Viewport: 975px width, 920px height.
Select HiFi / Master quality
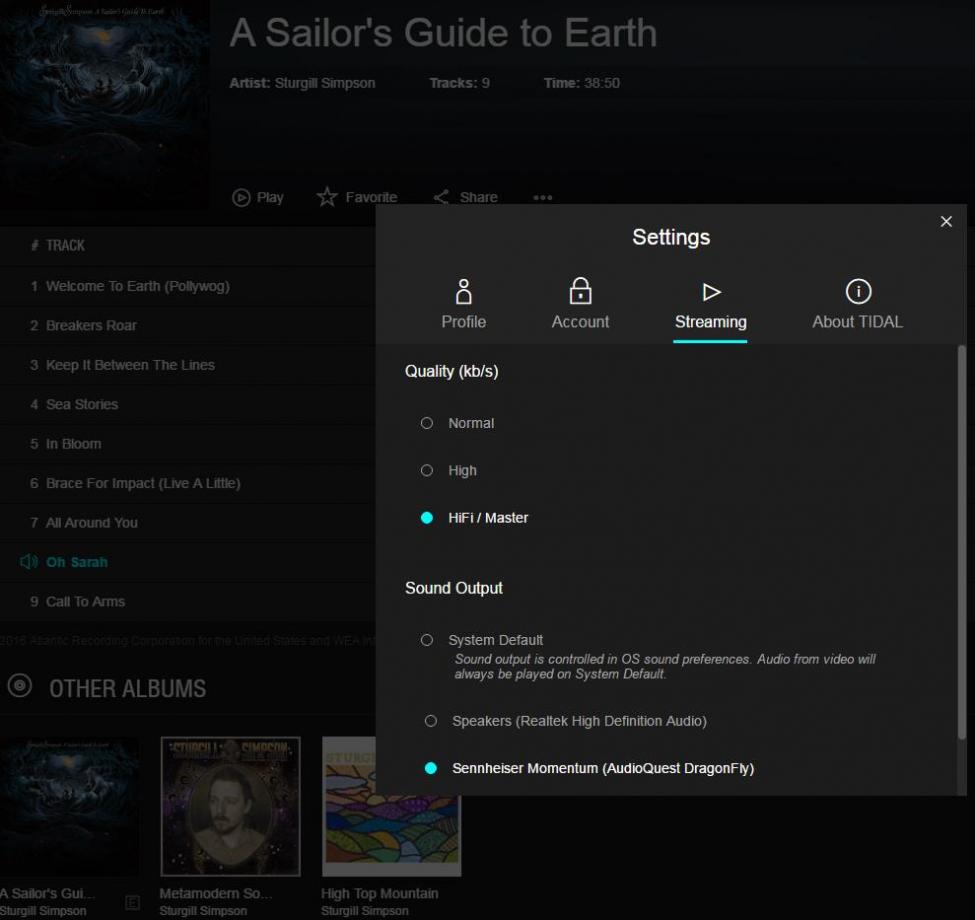point(427,518)
